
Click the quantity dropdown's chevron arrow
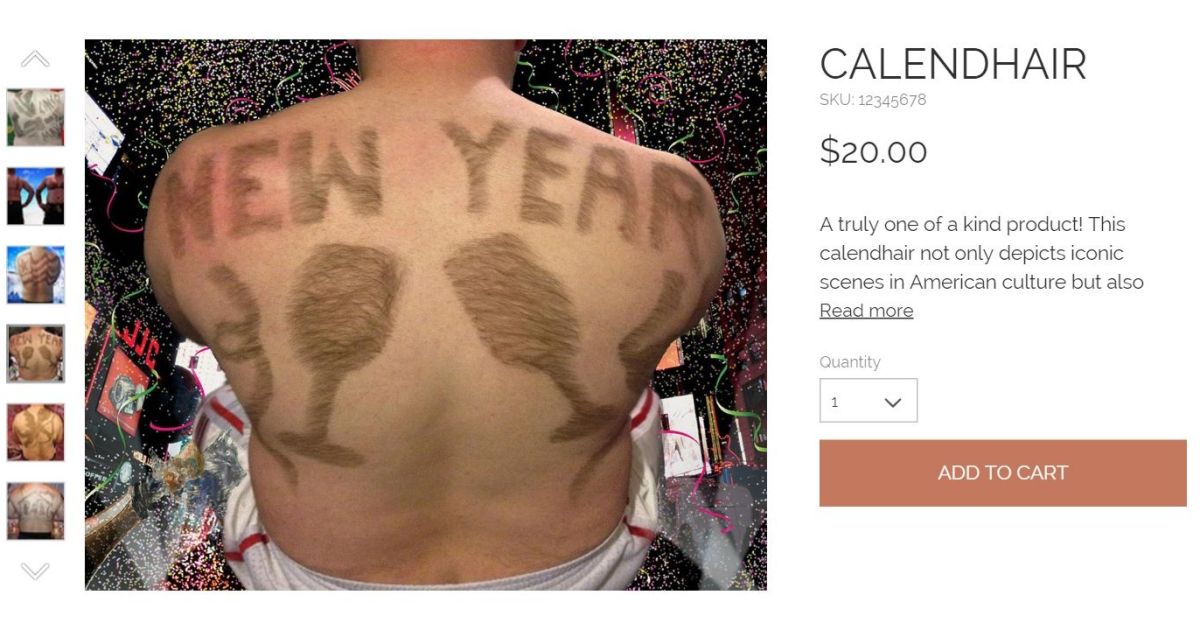click(893, 402)
